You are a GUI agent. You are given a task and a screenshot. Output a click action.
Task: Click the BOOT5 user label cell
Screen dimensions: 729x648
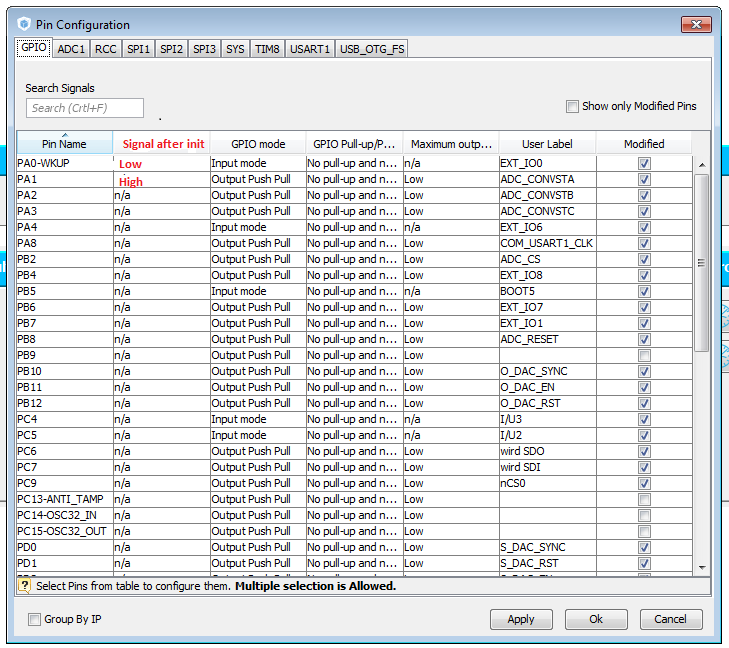click(x=547, y=291)
